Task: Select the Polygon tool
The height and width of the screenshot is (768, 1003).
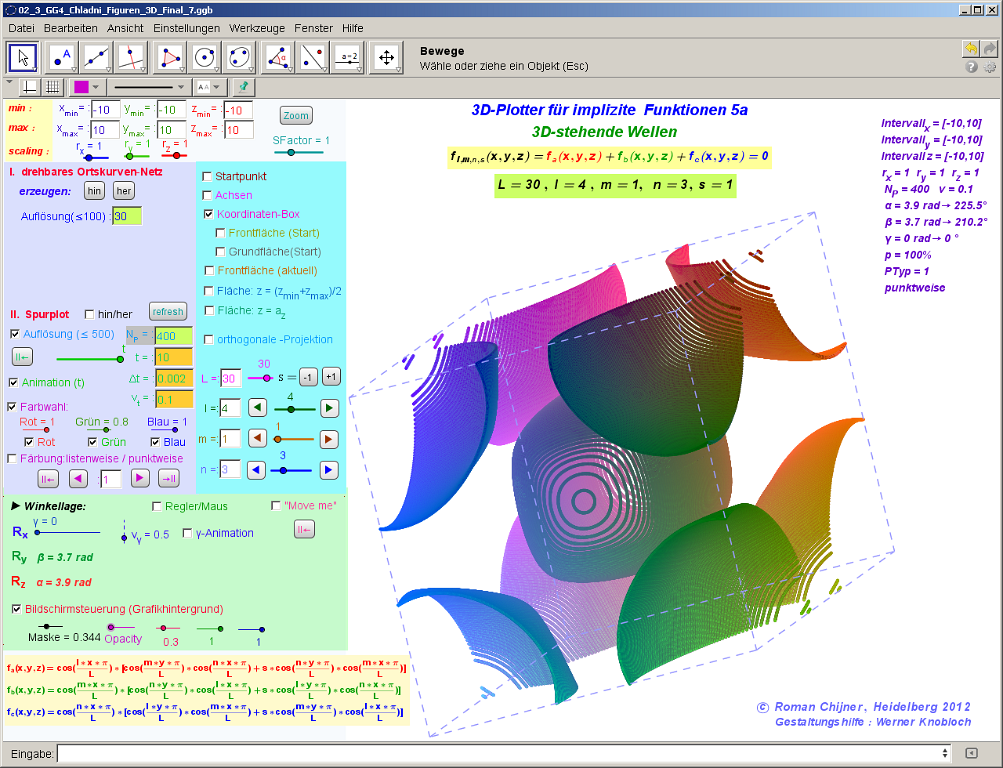Action: click(172, 57)
